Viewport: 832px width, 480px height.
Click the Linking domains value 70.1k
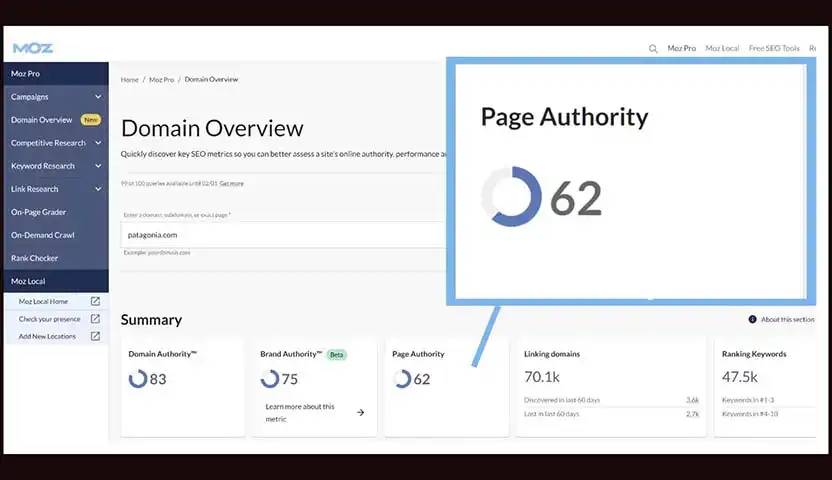(542, 377)
